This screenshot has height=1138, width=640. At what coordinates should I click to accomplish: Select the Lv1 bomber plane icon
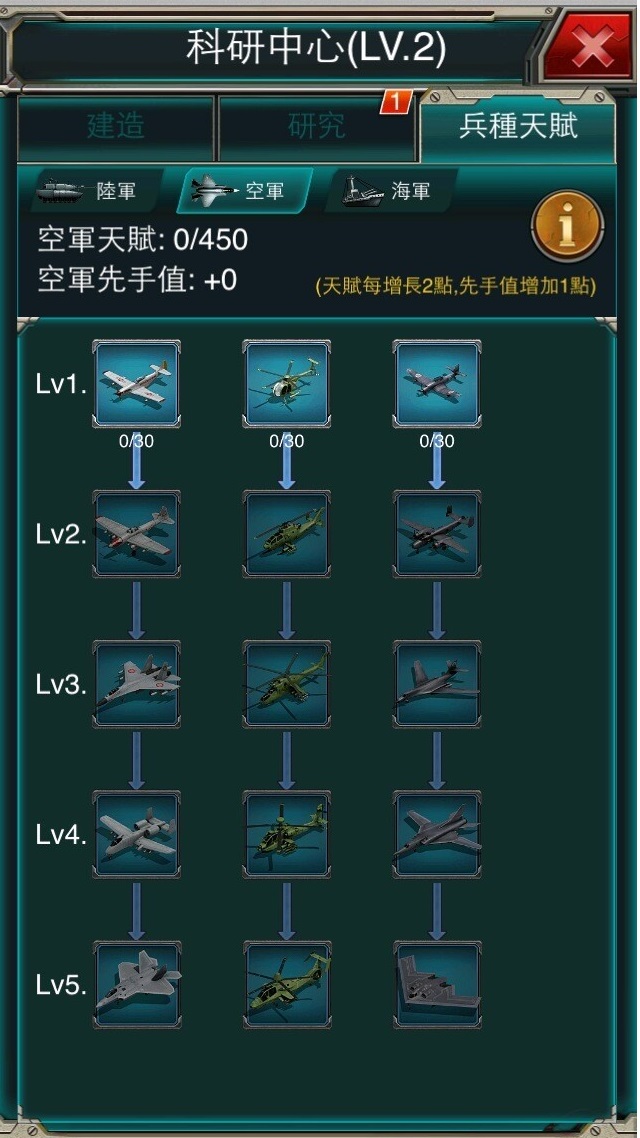437,384
